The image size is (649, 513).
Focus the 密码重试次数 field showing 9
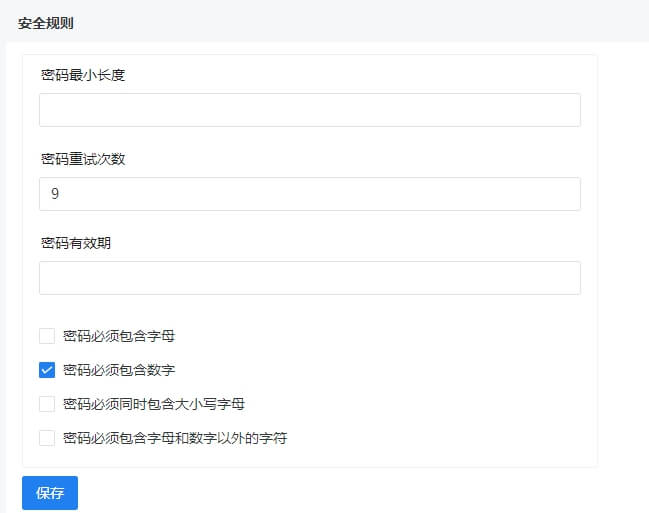[310, 194]
